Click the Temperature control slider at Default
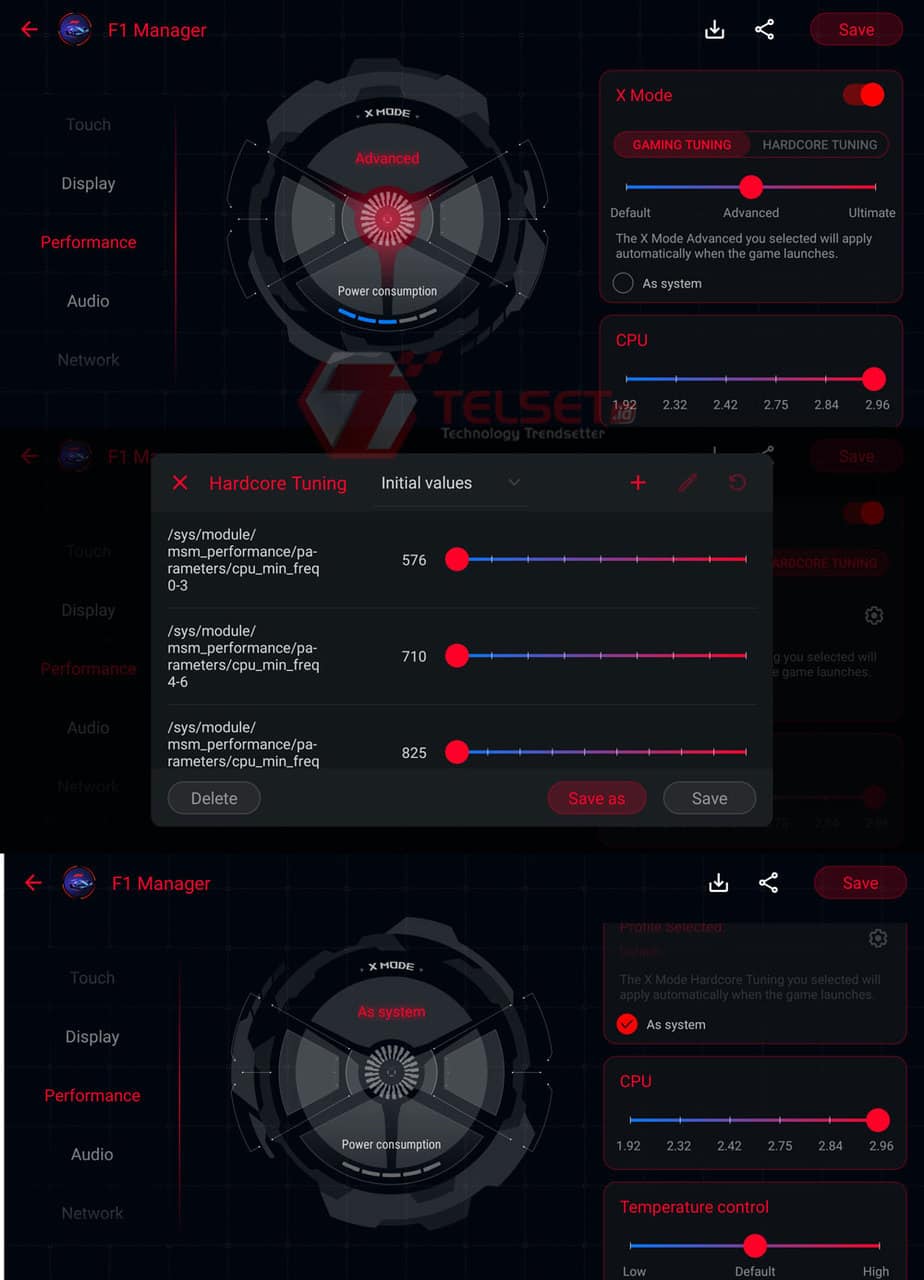This screenshot has height=1280, width=924. [x=755, y=1245]
